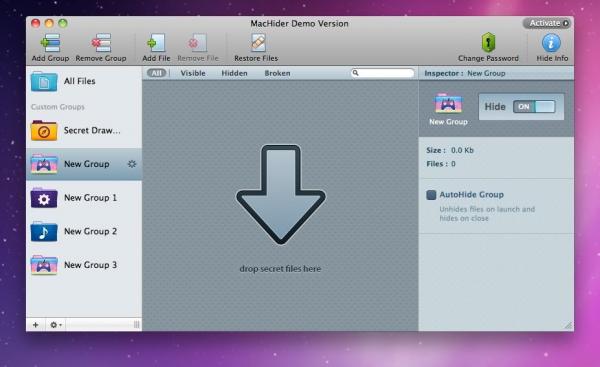Click the Activate button in the title bar
The height and width of the screenshot is (367, 600).
pyautogui.click(x=547, y=23)
